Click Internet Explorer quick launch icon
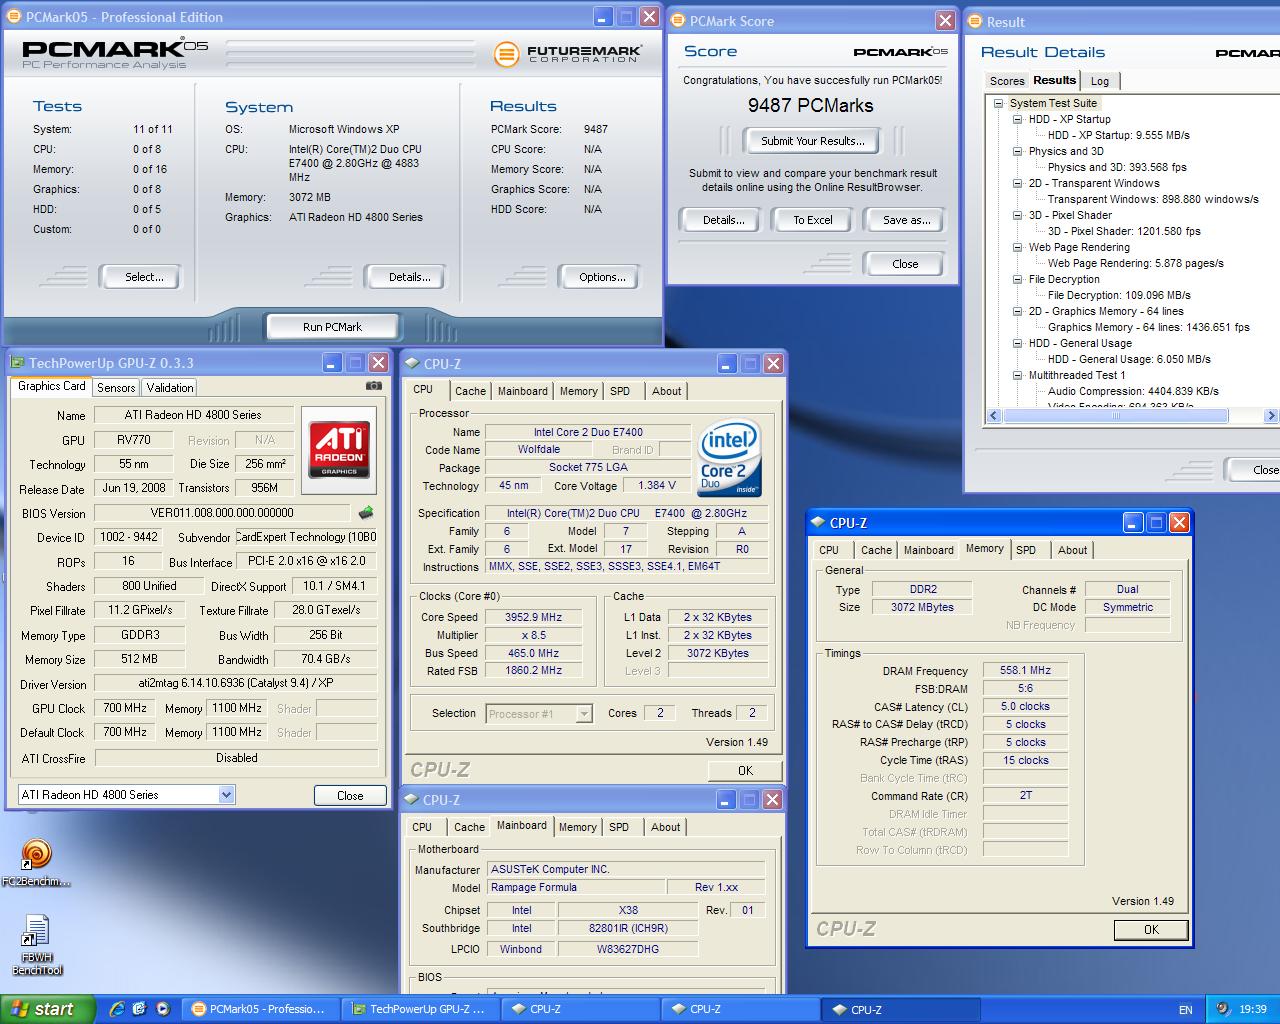 click(x=117, y=1009)
